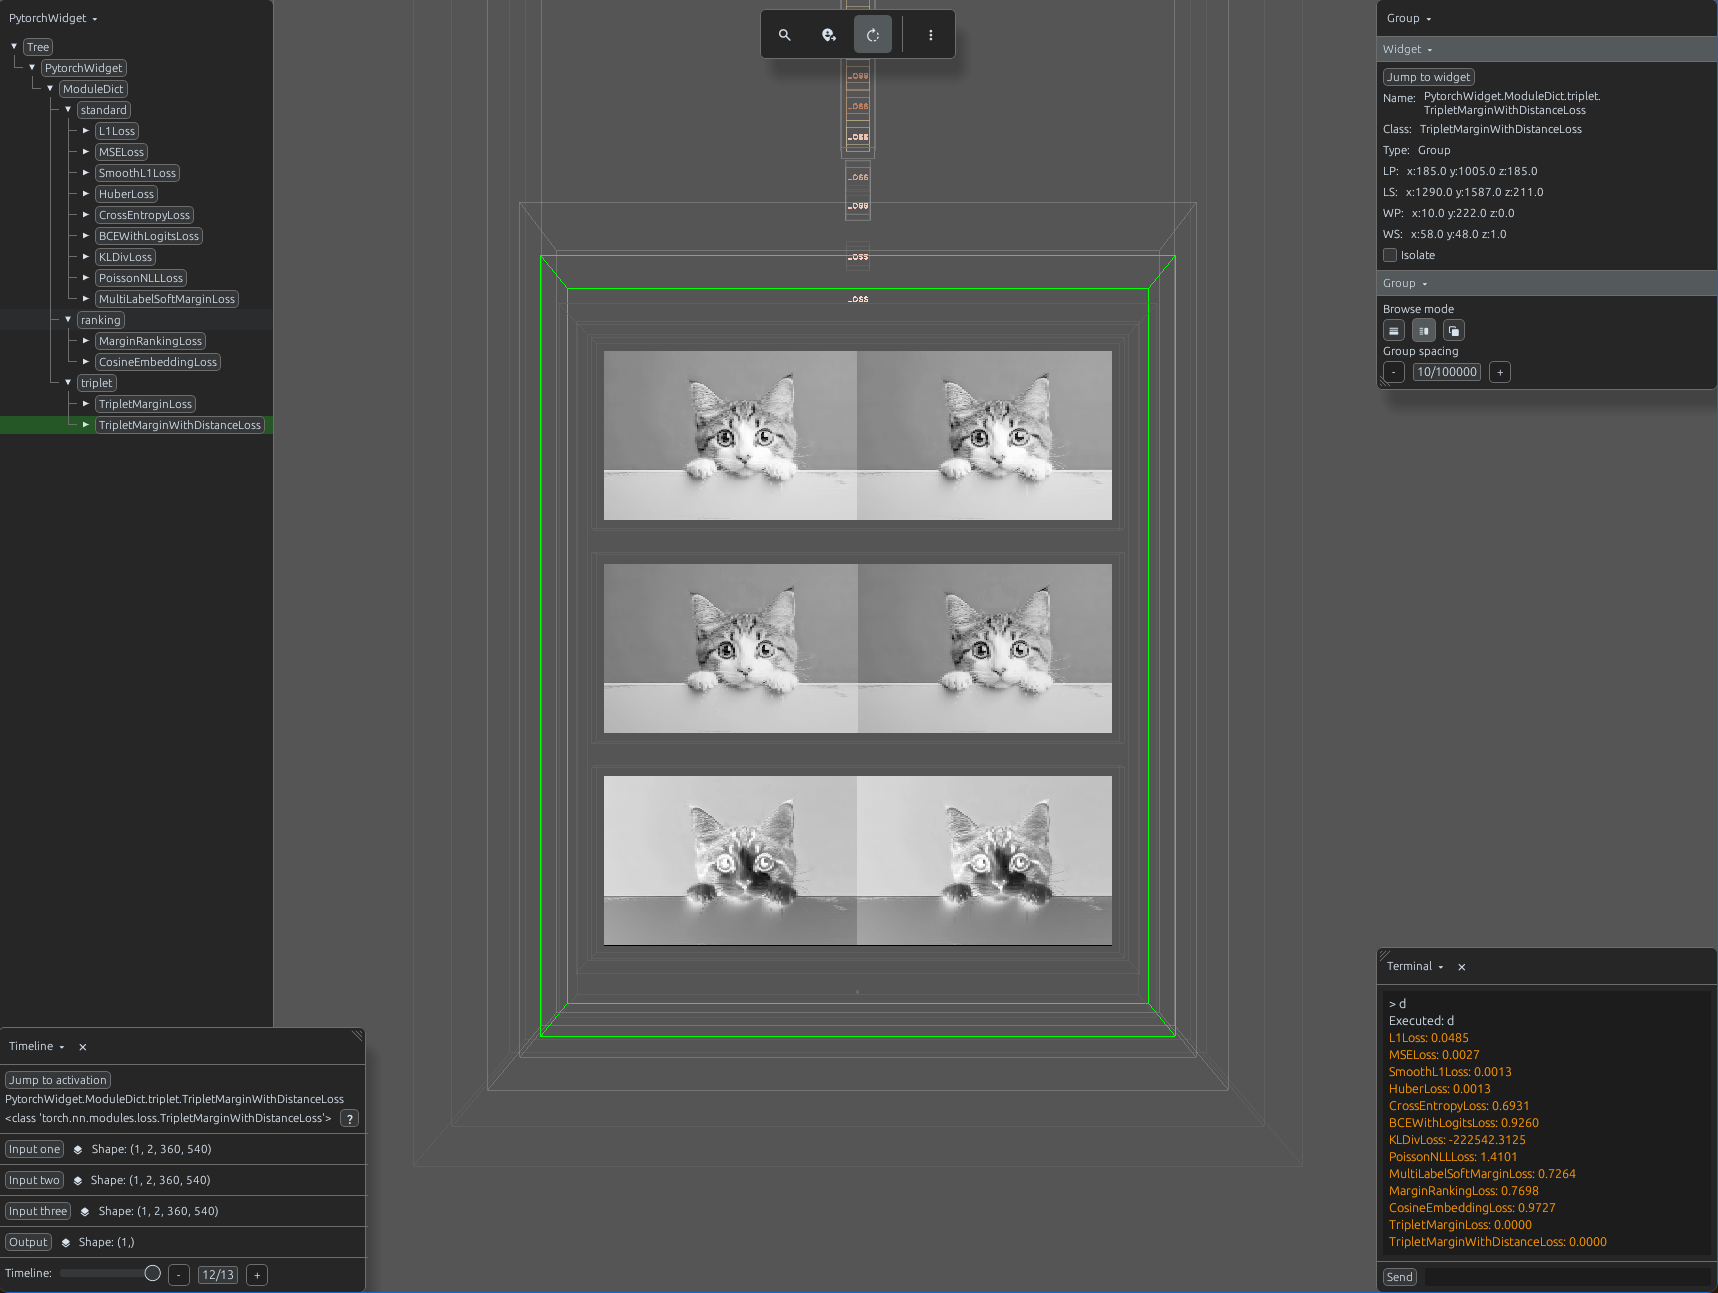Viewport: 1718px width, 1293px height.
Task: Close the Timeline panel
Action: pos(83,1047)
